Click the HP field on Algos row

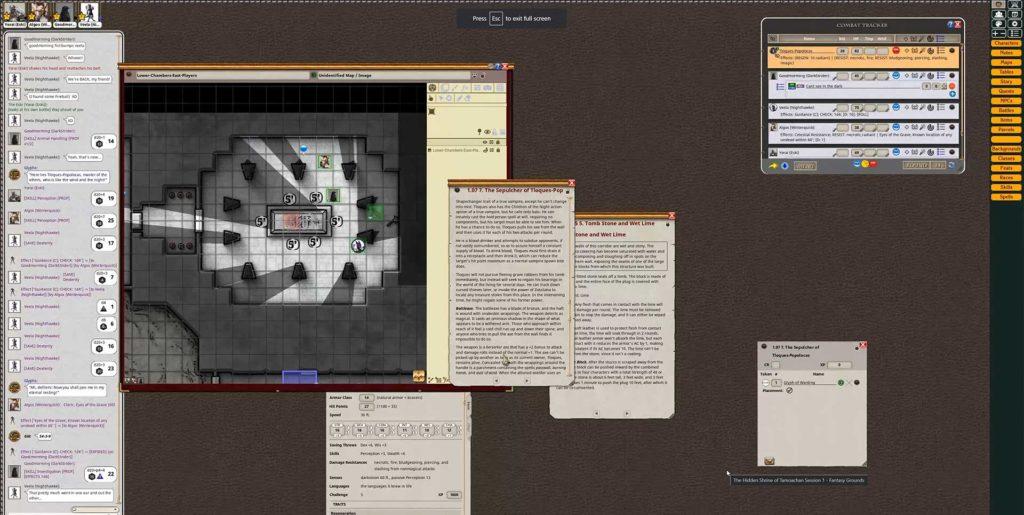click(x=857, y=127)
